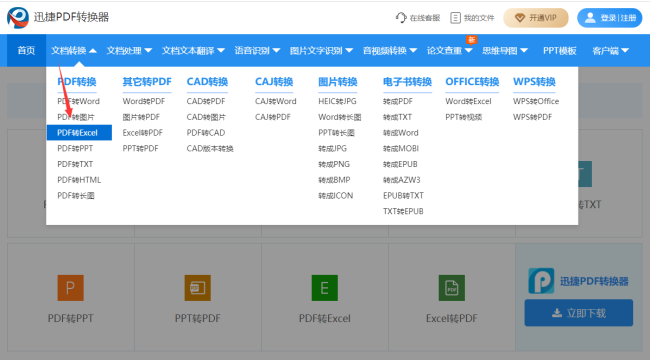This screenshot has height=360, width=650.
Task: Pick Word转长图 option
Action: [x=340, y=117]
